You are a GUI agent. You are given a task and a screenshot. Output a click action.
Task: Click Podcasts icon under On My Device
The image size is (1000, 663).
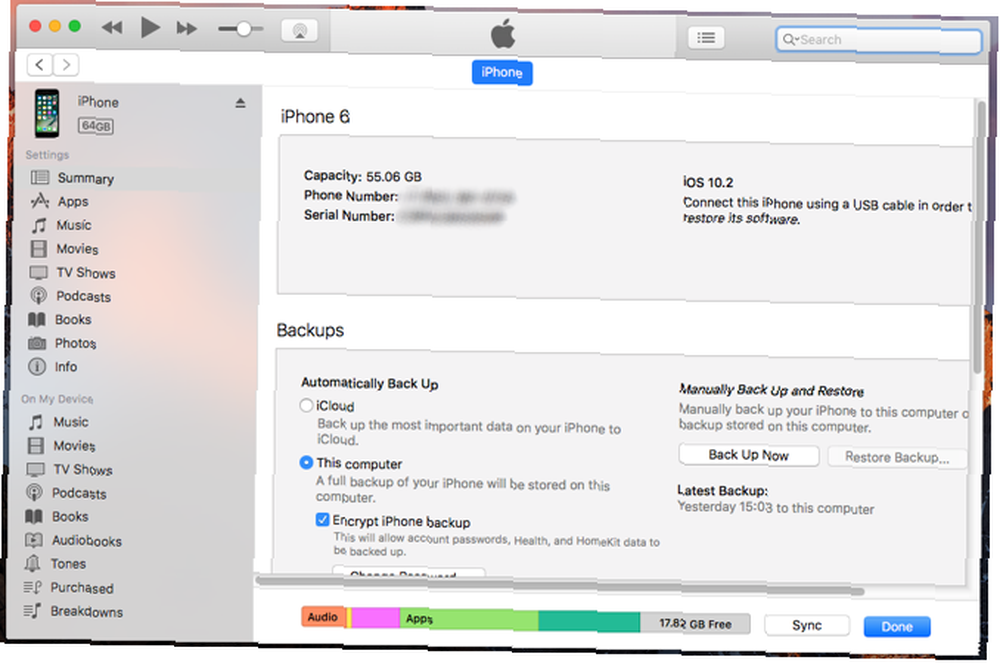(x=34, y=493)
